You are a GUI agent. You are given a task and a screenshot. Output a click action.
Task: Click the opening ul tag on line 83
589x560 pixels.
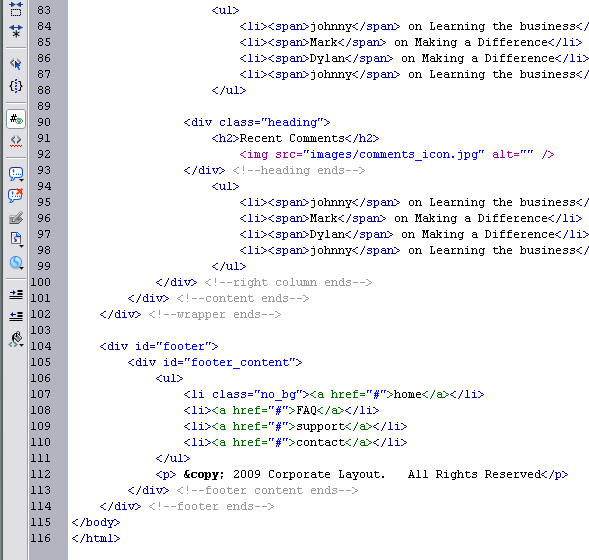[x=225, y=11]
